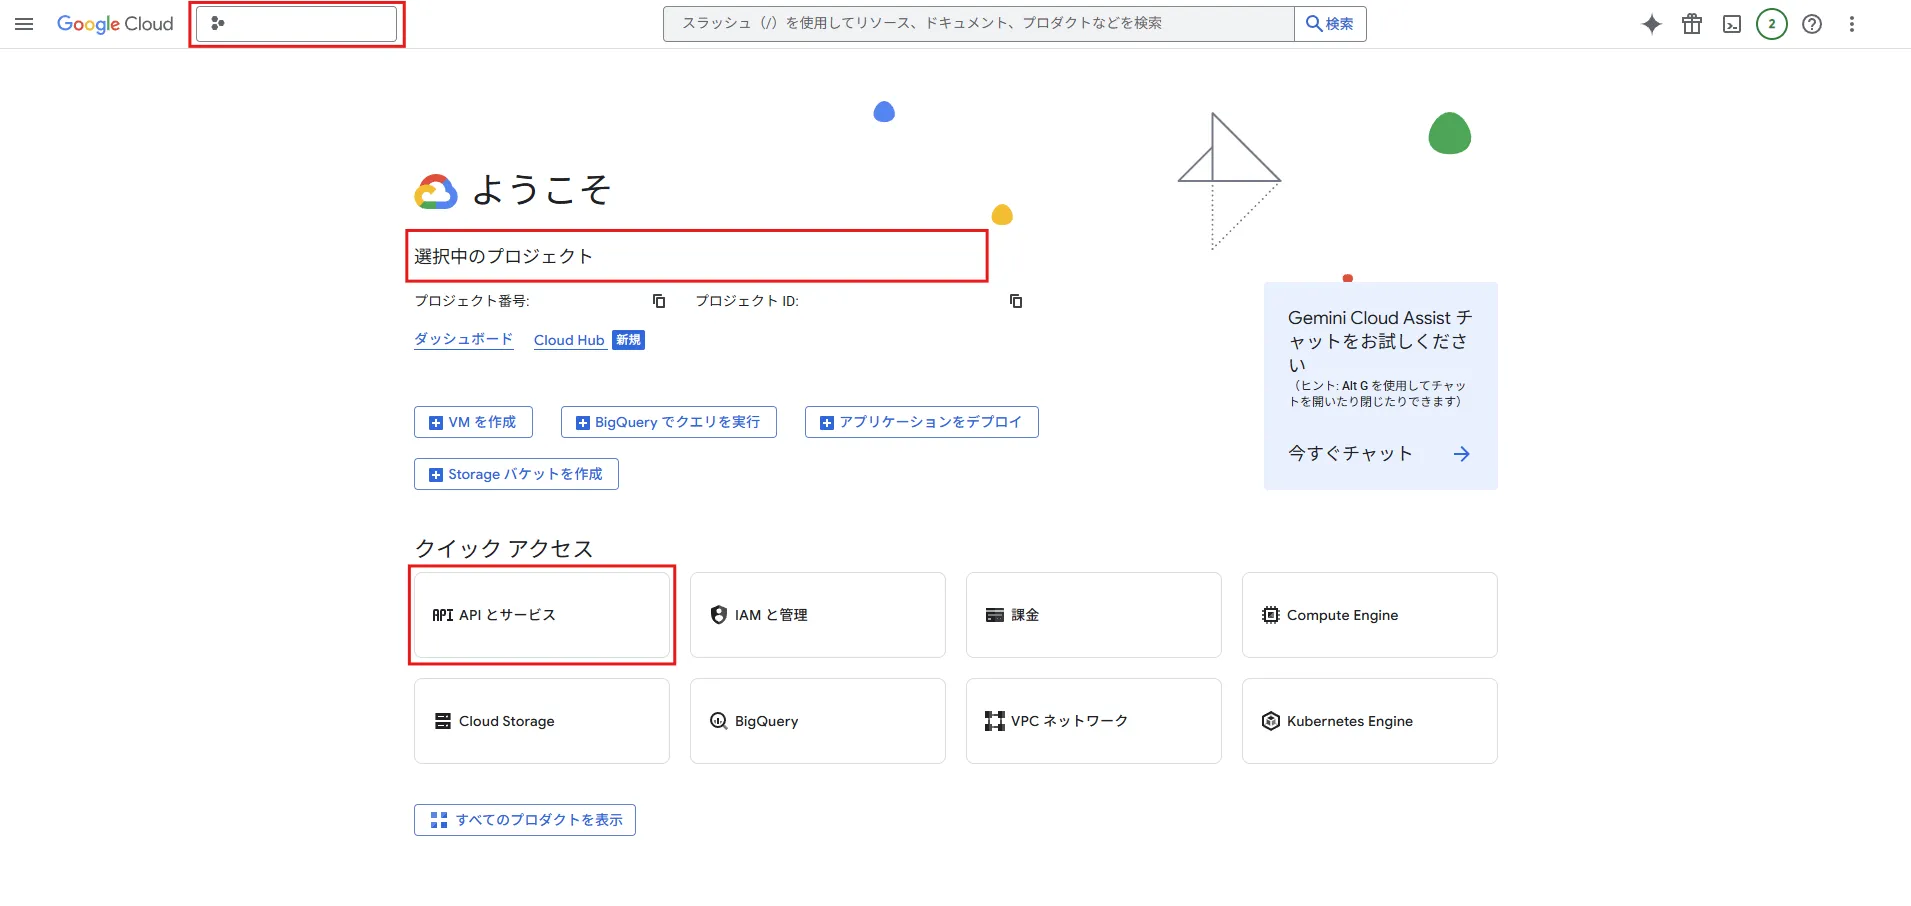Screen dimensions: 1911x906
Task: Click BigQuery でクエリを実行 button
Action: click(x=669, y=422)
